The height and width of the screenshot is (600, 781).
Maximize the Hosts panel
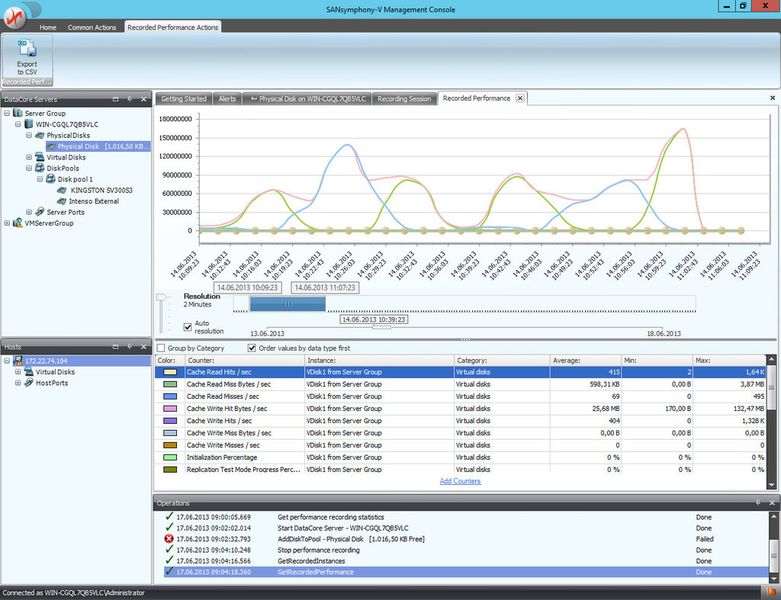(116, 347)
